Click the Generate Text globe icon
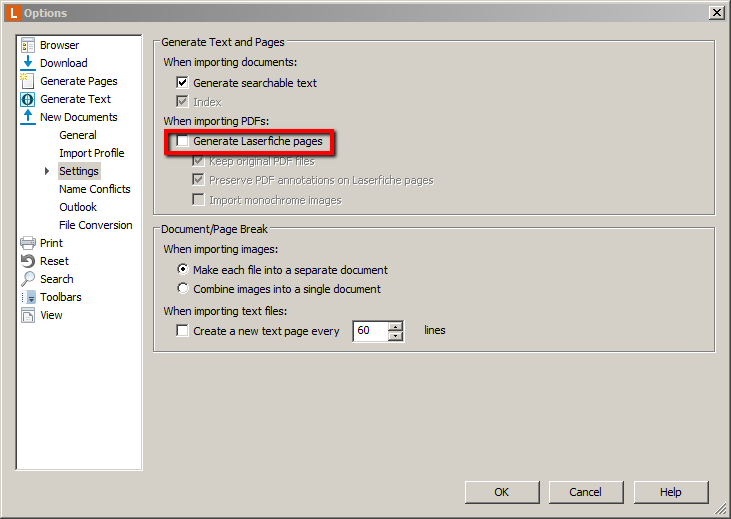 28,99
